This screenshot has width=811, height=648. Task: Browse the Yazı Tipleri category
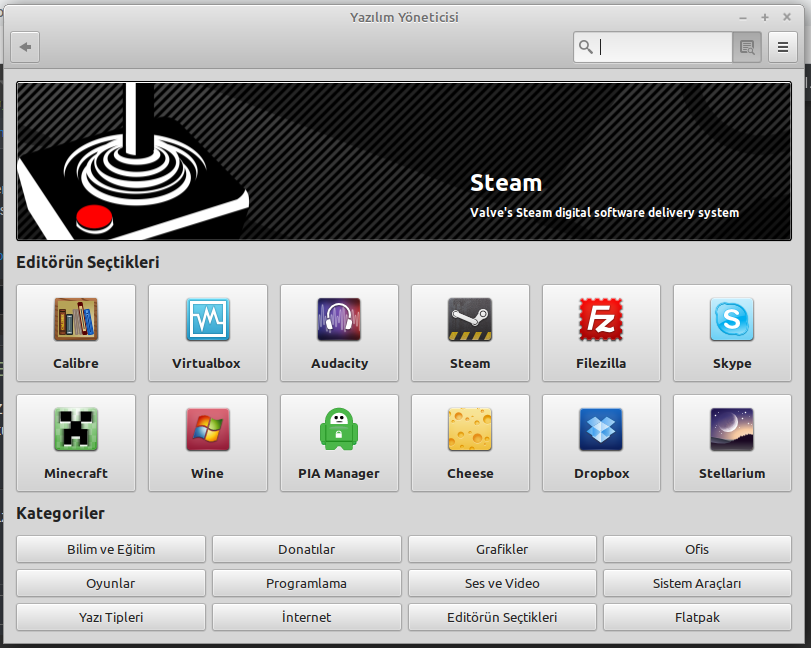point(111,617)
